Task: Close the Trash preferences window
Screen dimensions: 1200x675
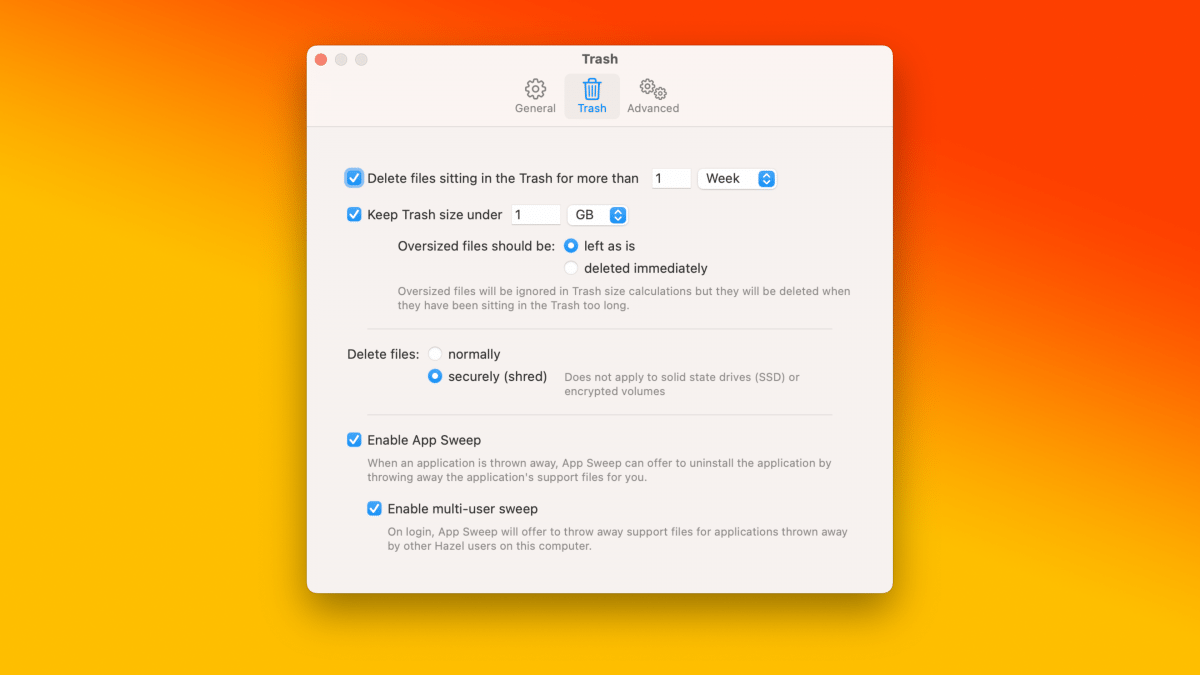Action: [321, 60]
